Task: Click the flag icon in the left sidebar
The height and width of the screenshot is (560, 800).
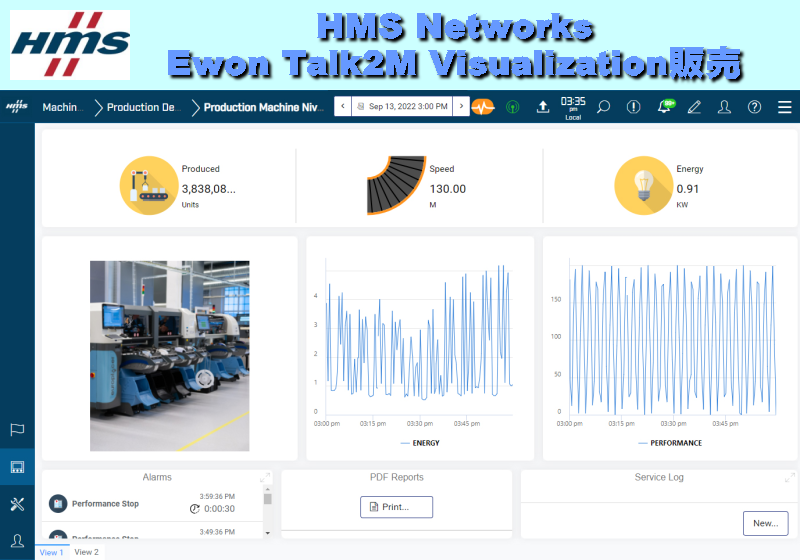Action: point(17,429)
